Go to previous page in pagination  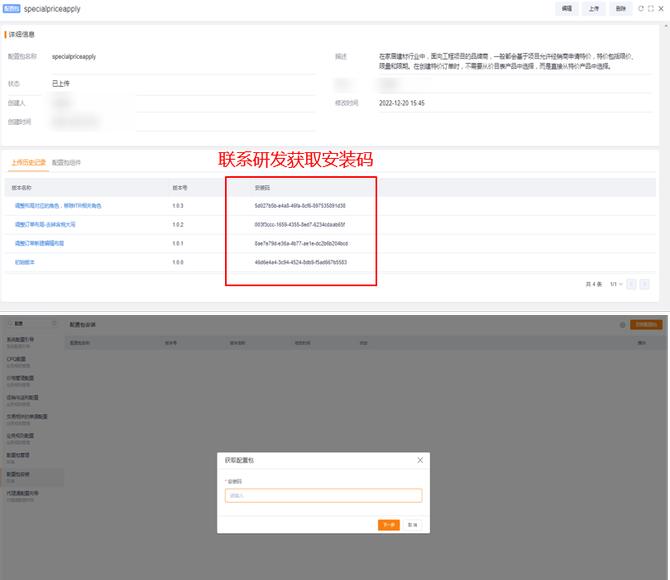630,284
